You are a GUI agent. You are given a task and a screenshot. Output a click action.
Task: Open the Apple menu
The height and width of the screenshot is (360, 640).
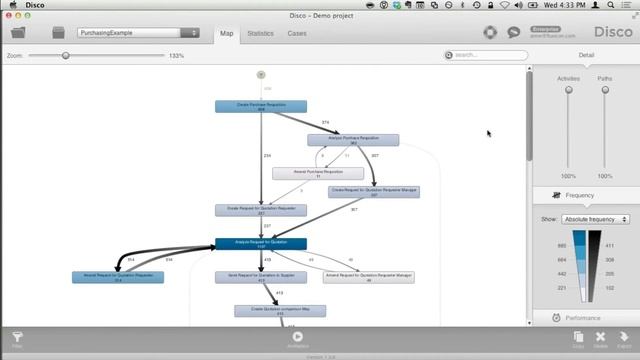(x=13, y=5)
